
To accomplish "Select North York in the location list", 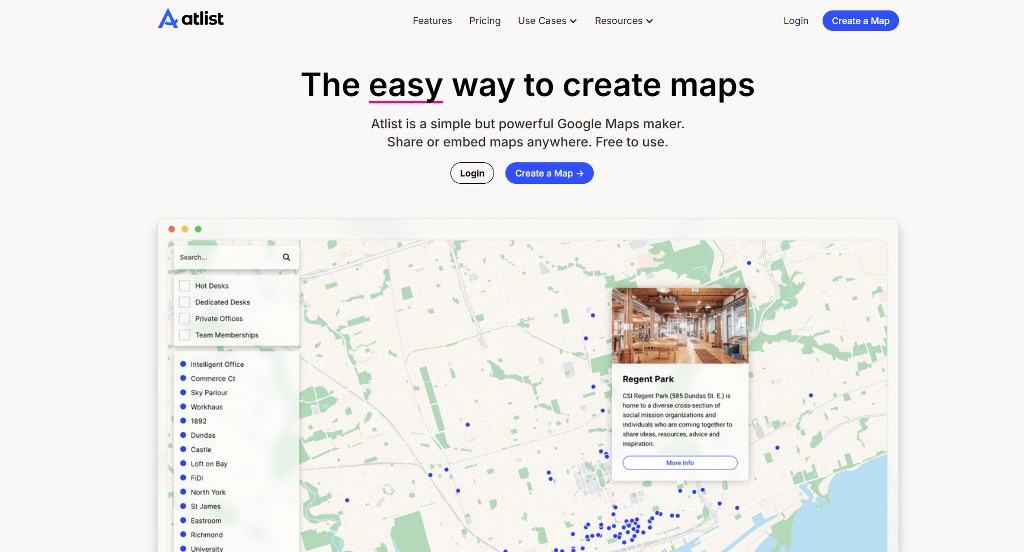I will [202, 492].
